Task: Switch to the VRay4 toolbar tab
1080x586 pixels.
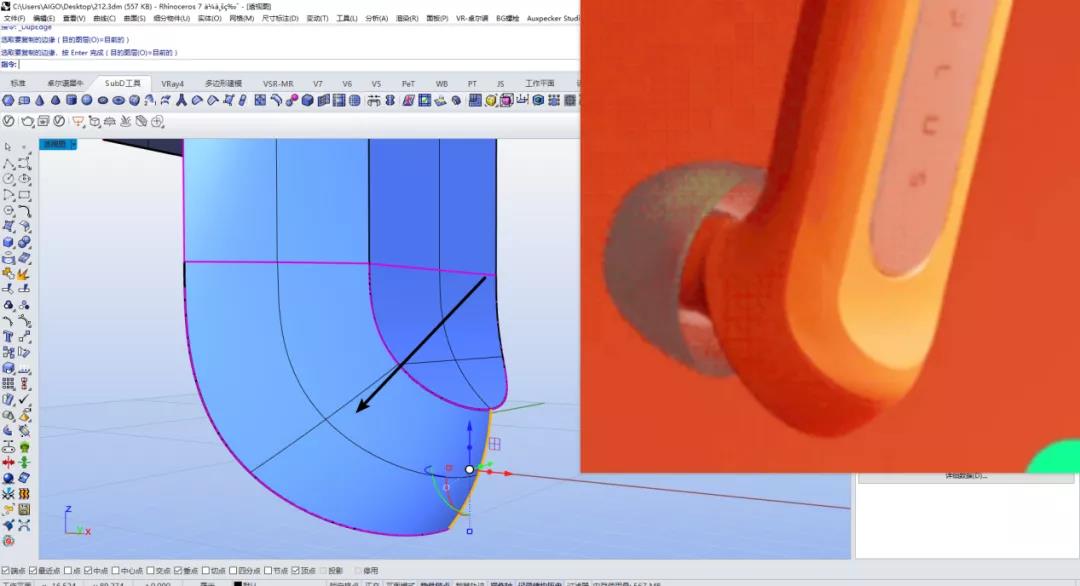Action: pyautogui.click(x=172, y=83)
